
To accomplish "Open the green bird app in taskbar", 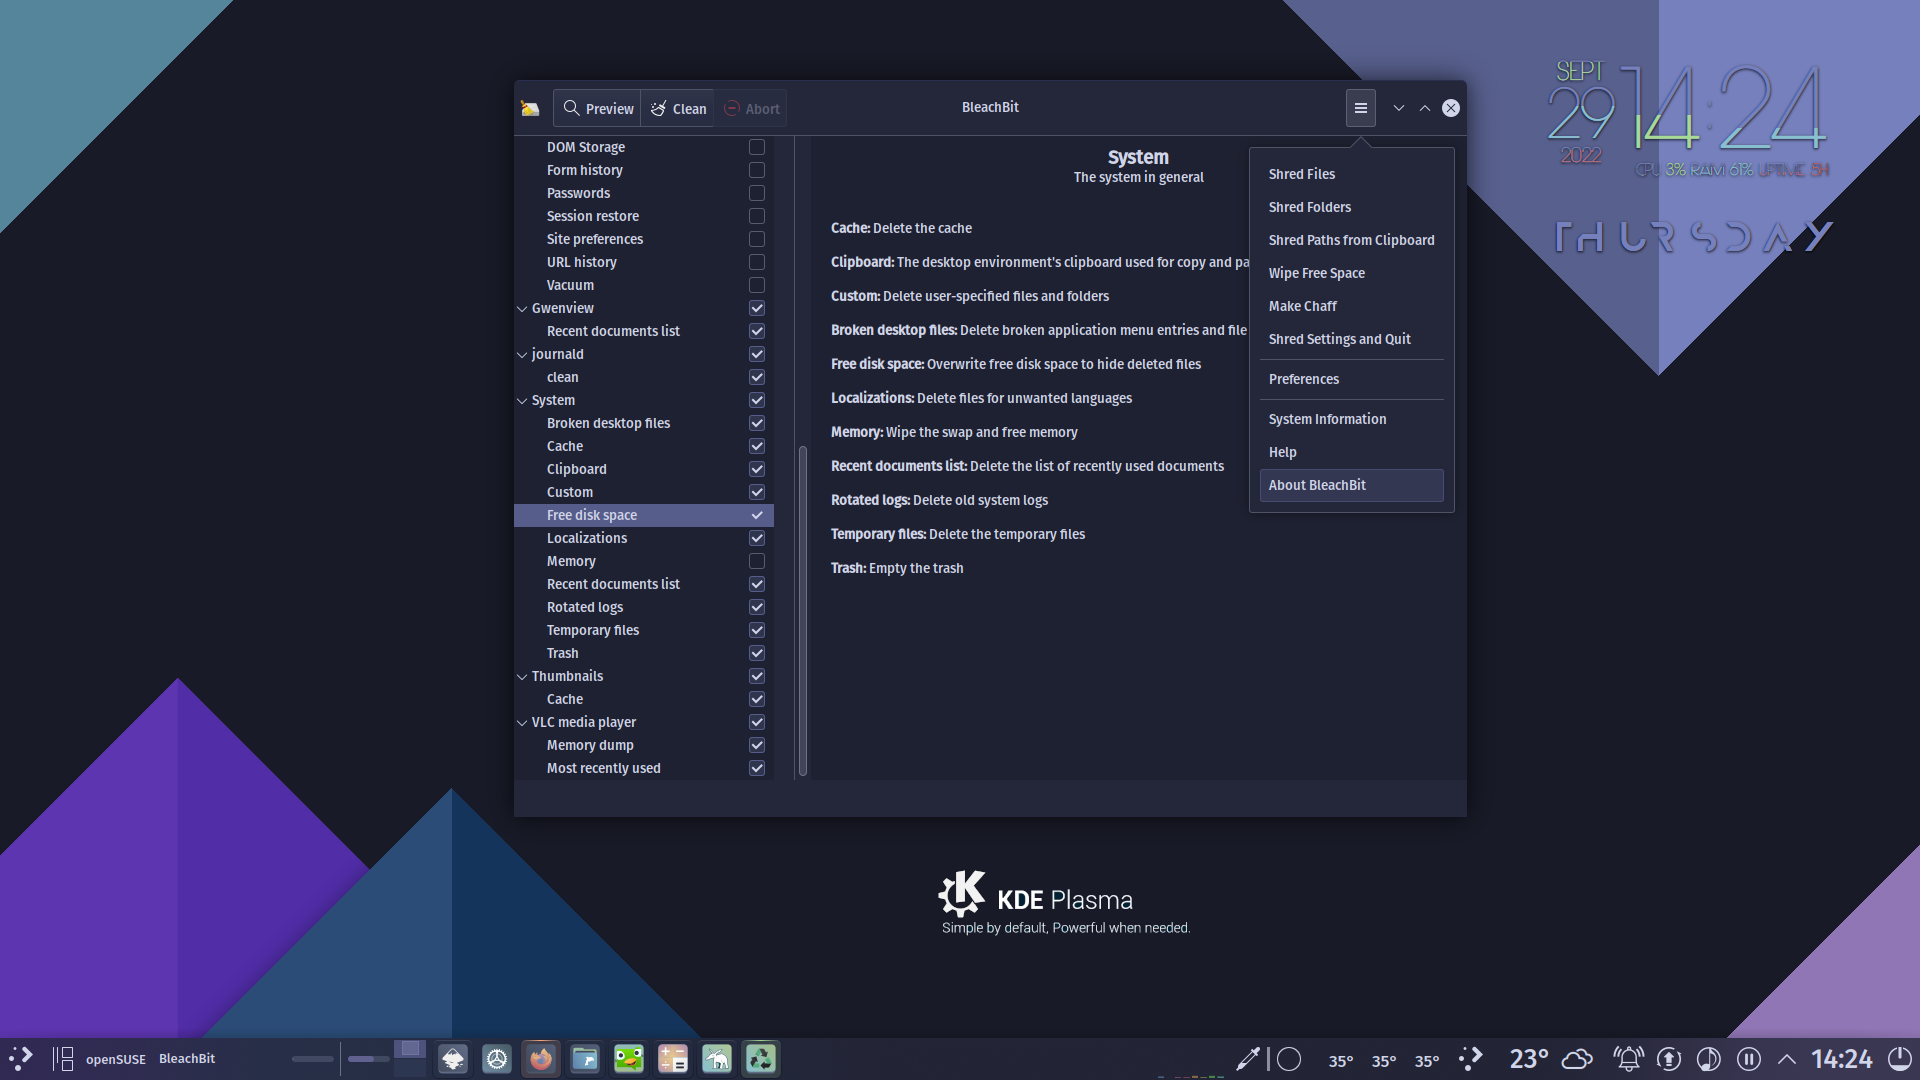I will [629, 1058].
